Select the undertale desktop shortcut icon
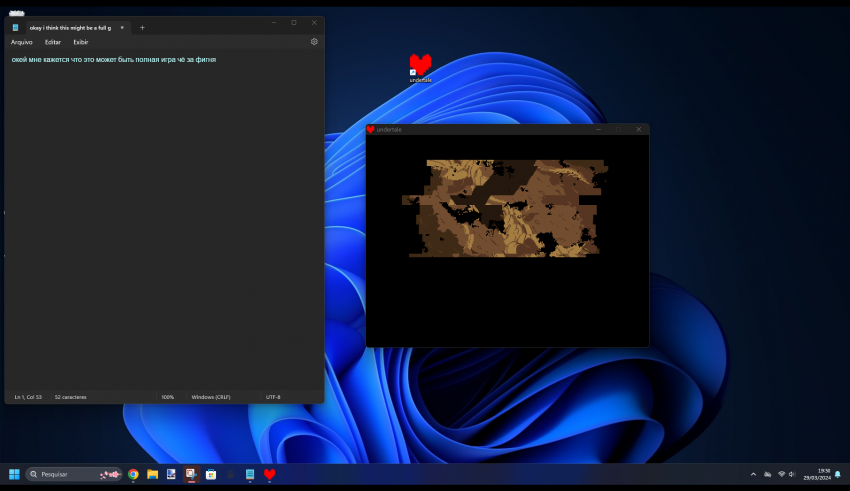850x491 pixels. 420,68
